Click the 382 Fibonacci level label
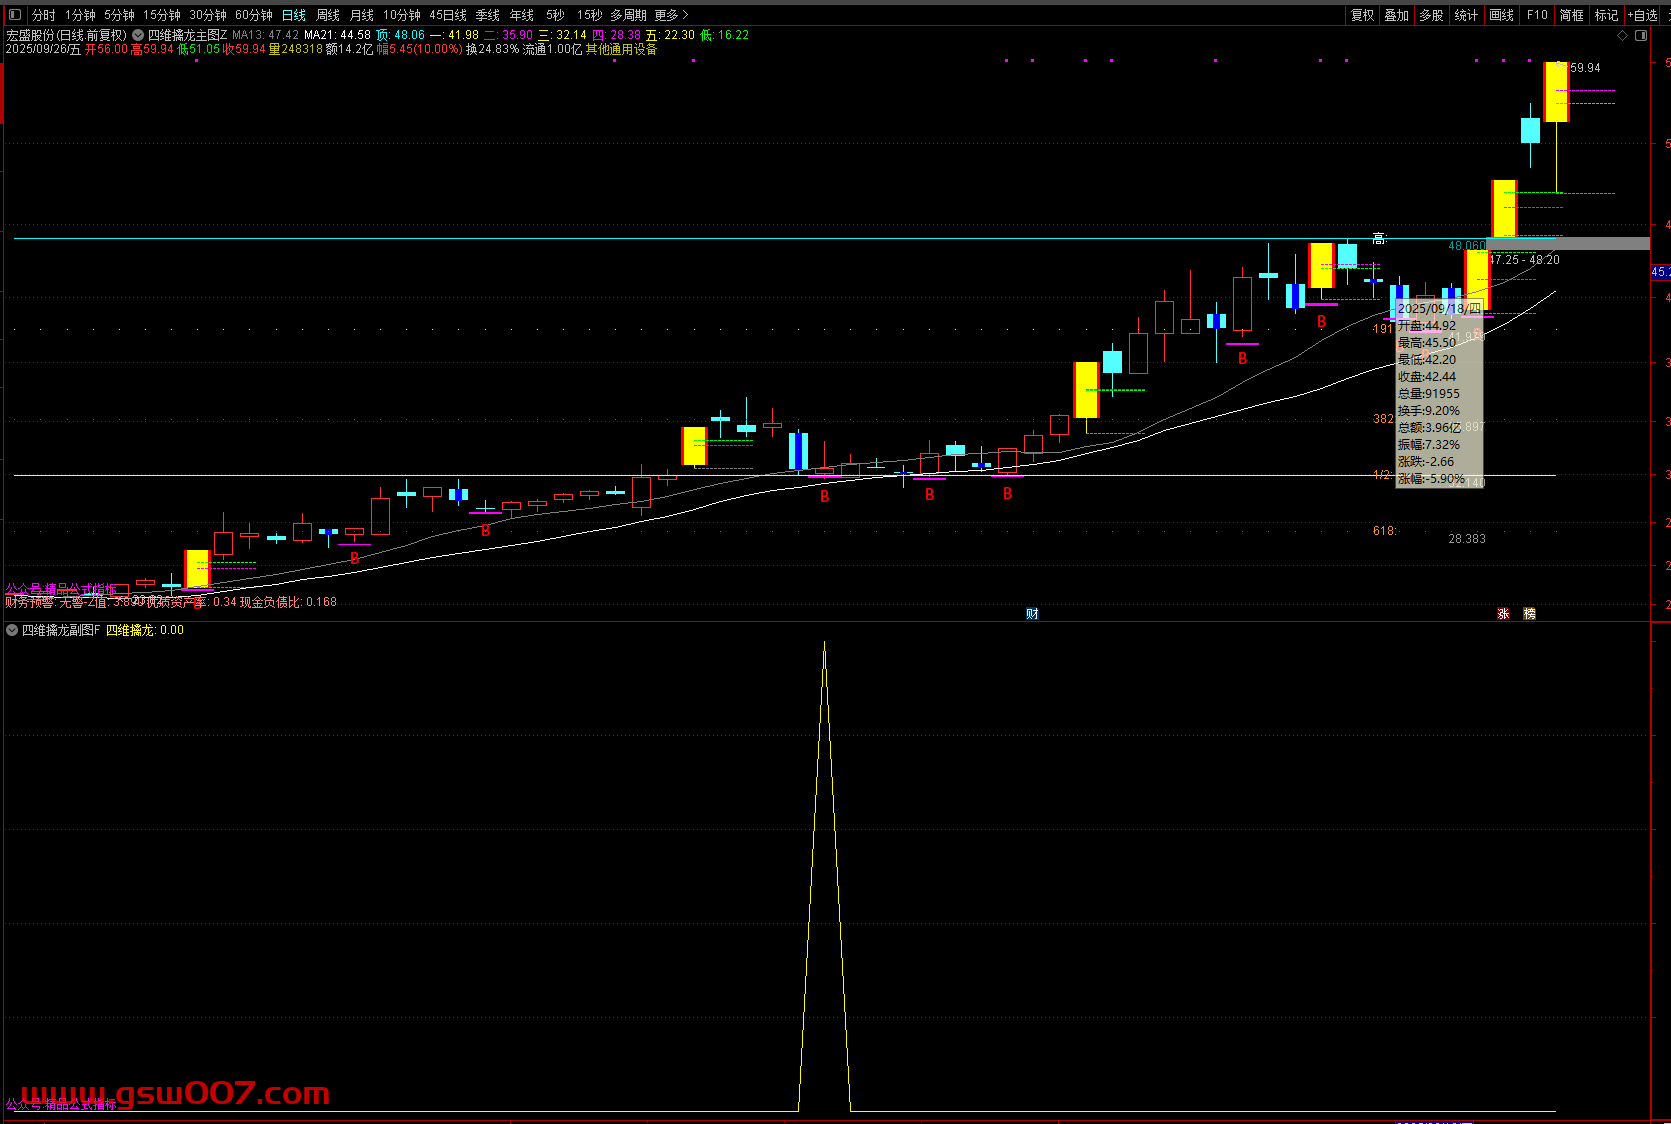The image size is (1671, 1124). click(x=1384, y=419)
